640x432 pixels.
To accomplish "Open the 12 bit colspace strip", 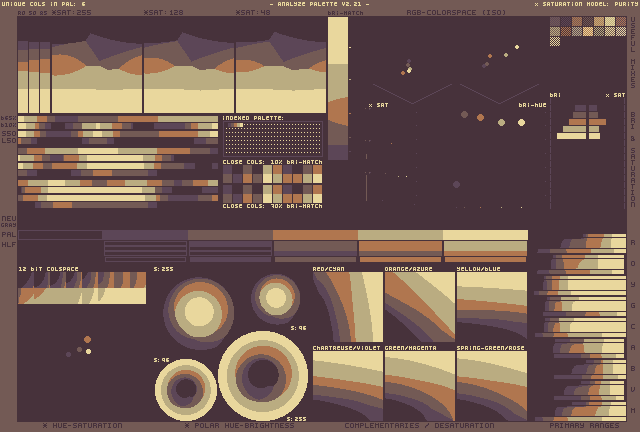I will point(82,288).
